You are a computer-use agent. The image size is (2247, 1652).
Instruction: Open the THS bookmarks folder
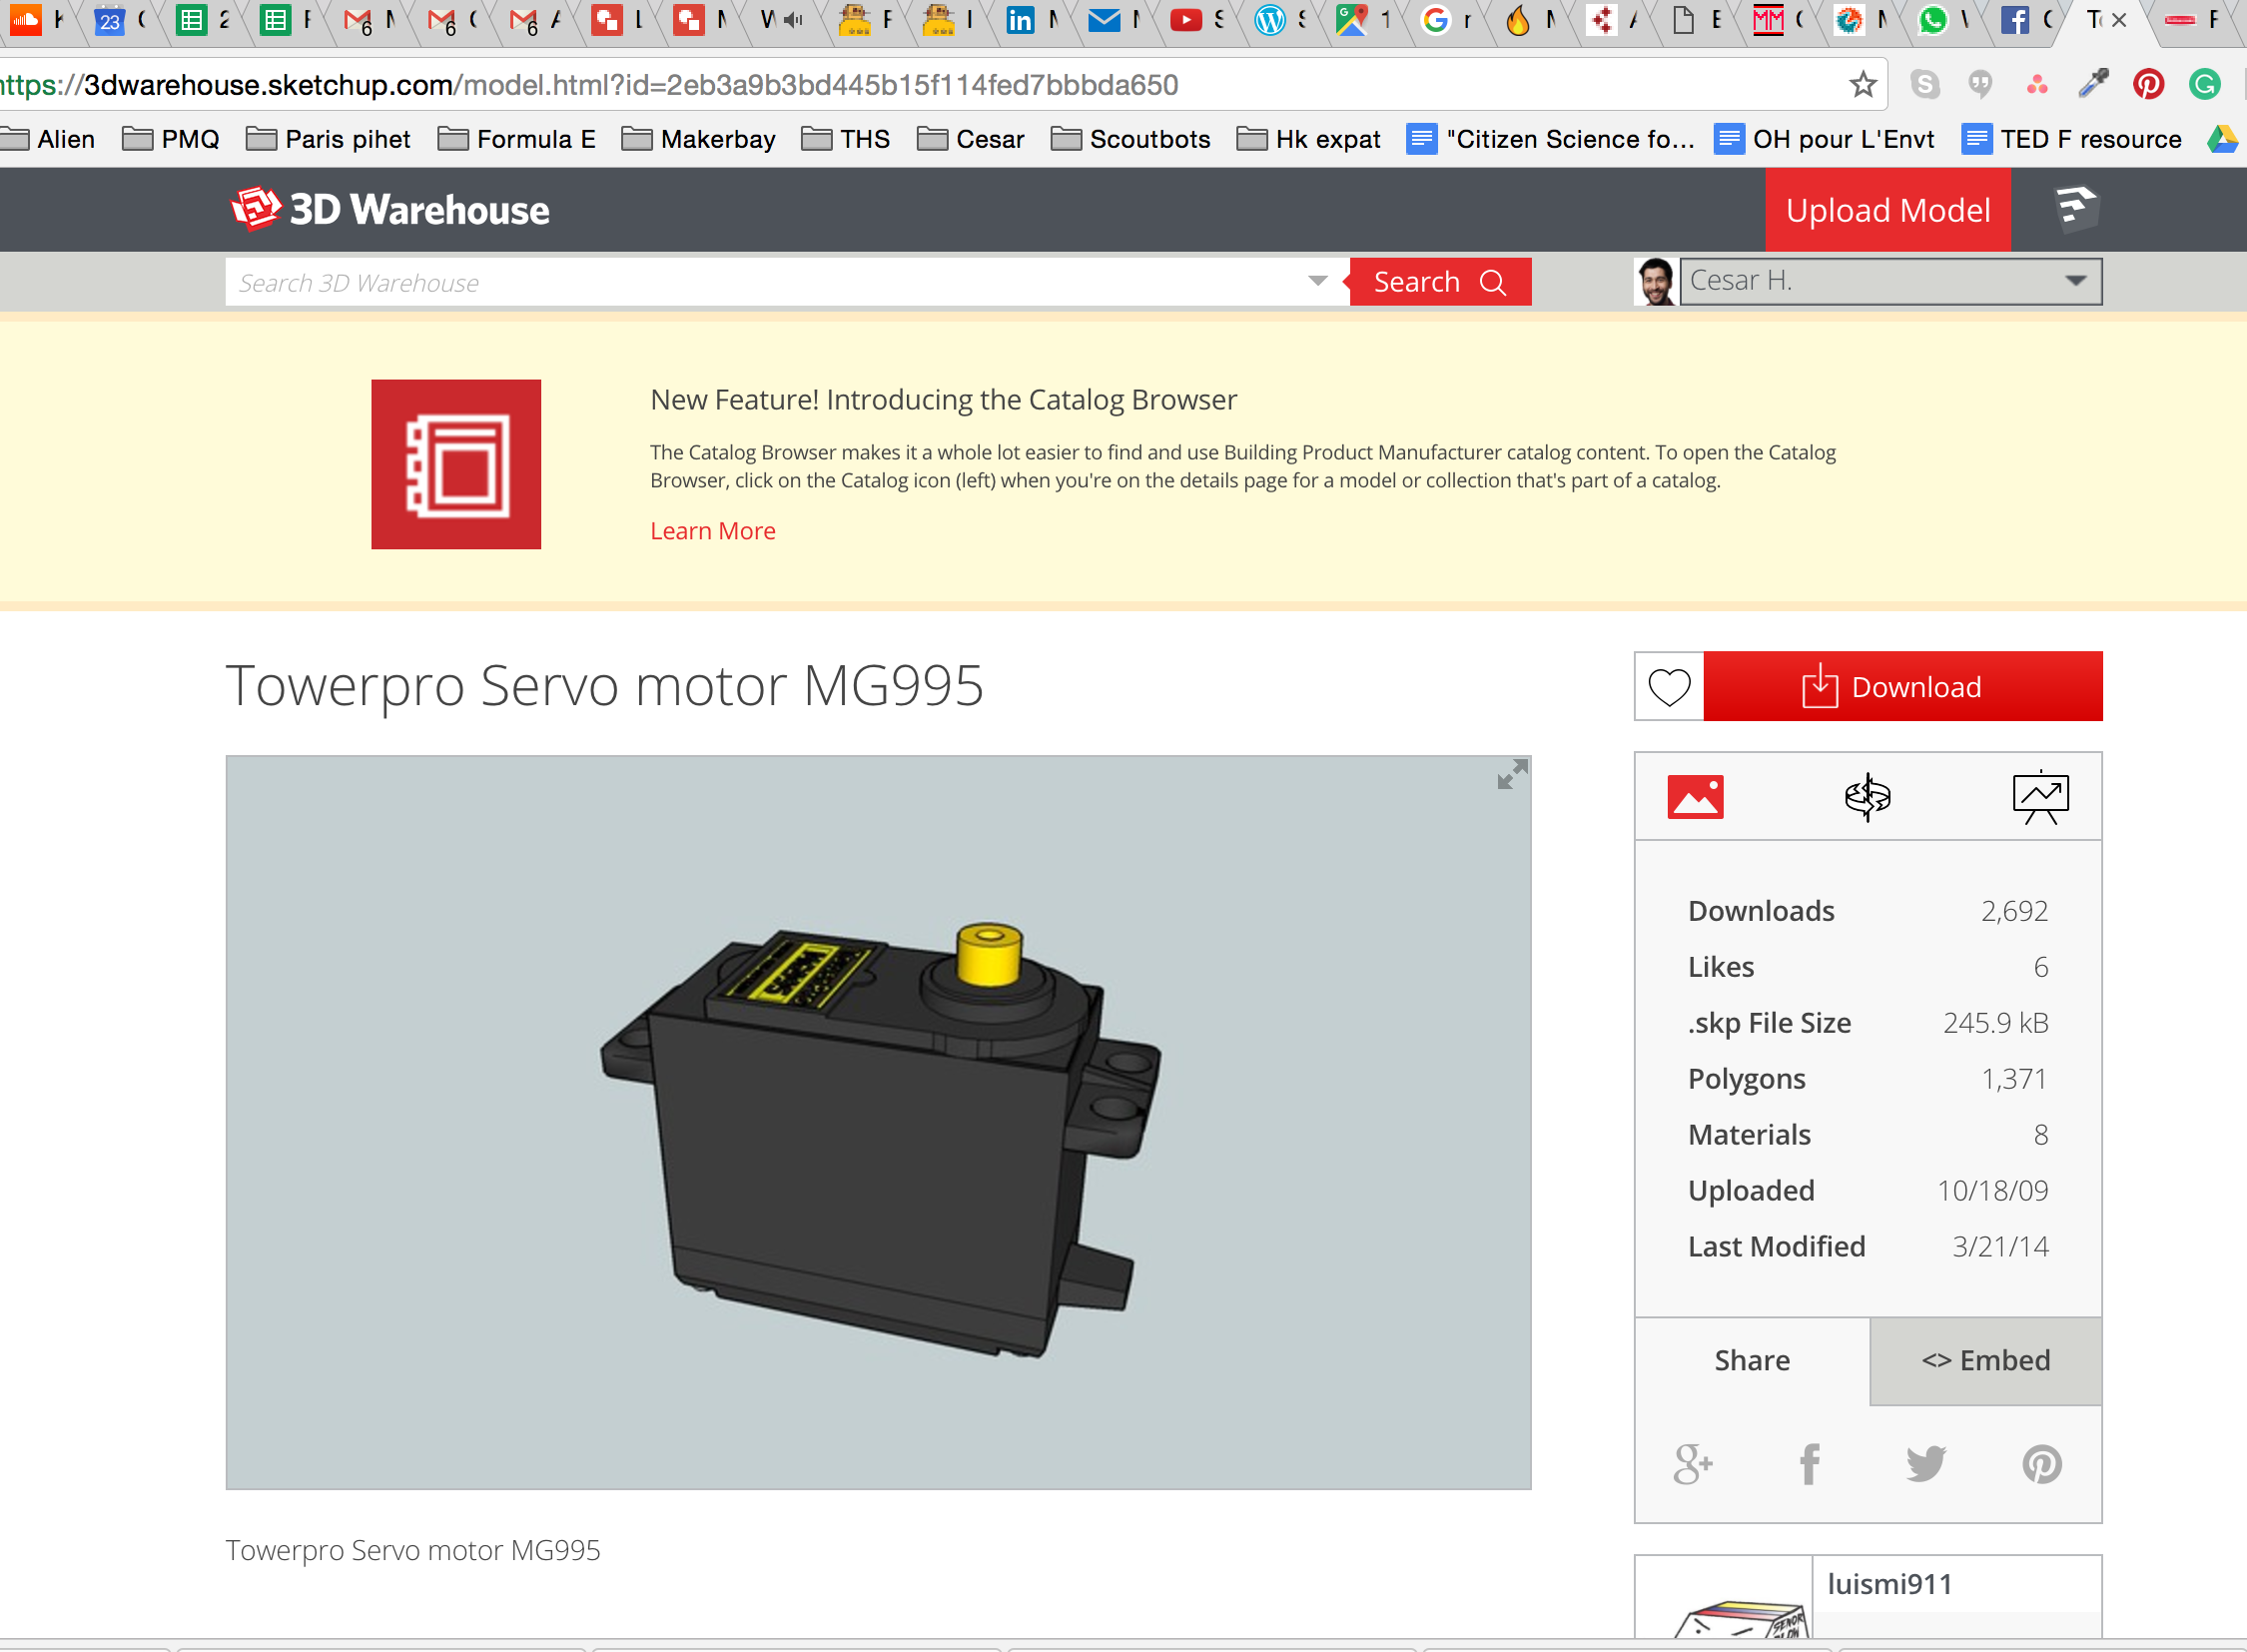coord(846,139)
